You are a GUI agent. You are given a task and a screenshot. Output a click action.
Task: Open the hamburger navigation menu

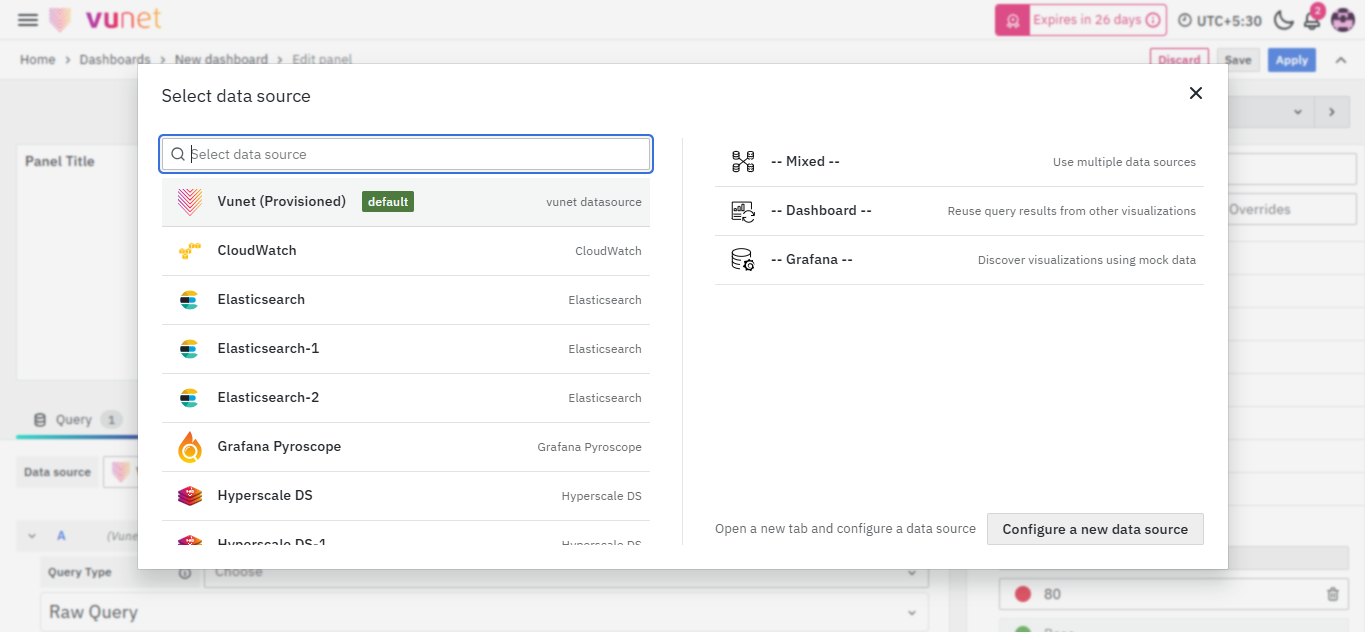coord(28,20)
